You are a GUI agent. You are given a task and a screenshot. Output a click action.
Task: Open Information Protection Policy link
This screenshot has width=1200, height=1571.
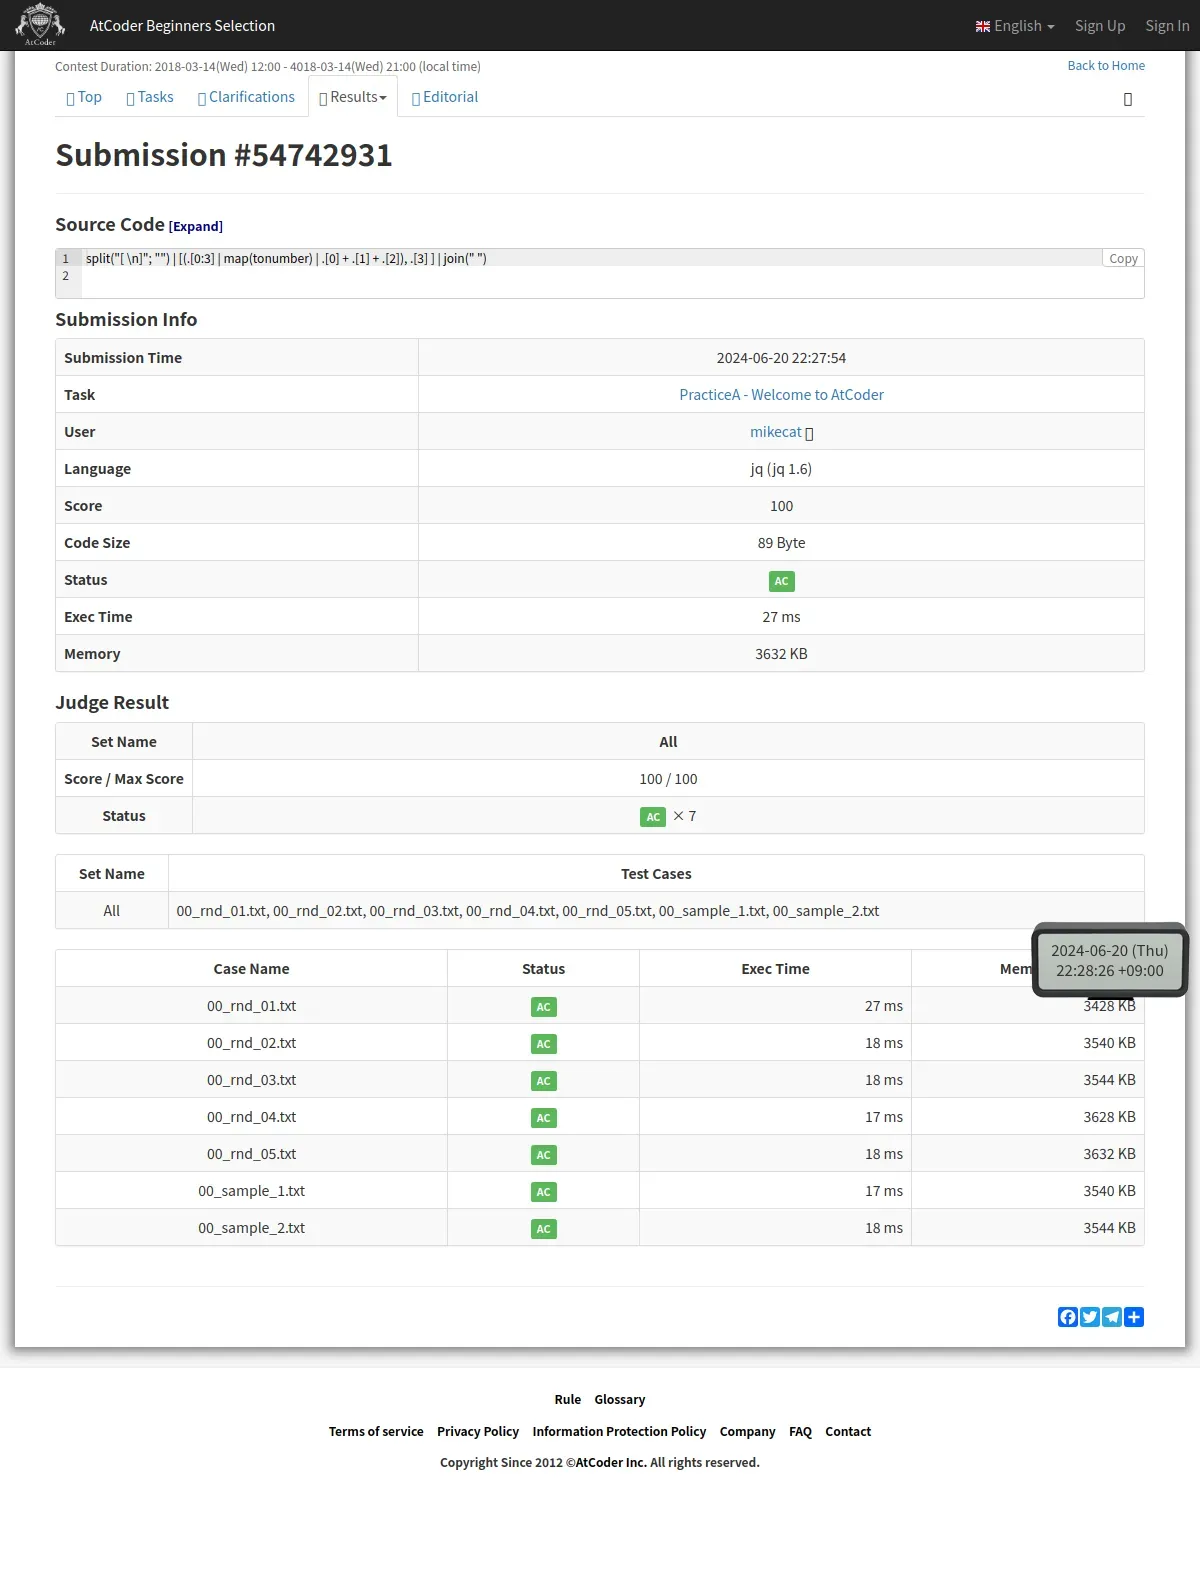coord(619,1432)
